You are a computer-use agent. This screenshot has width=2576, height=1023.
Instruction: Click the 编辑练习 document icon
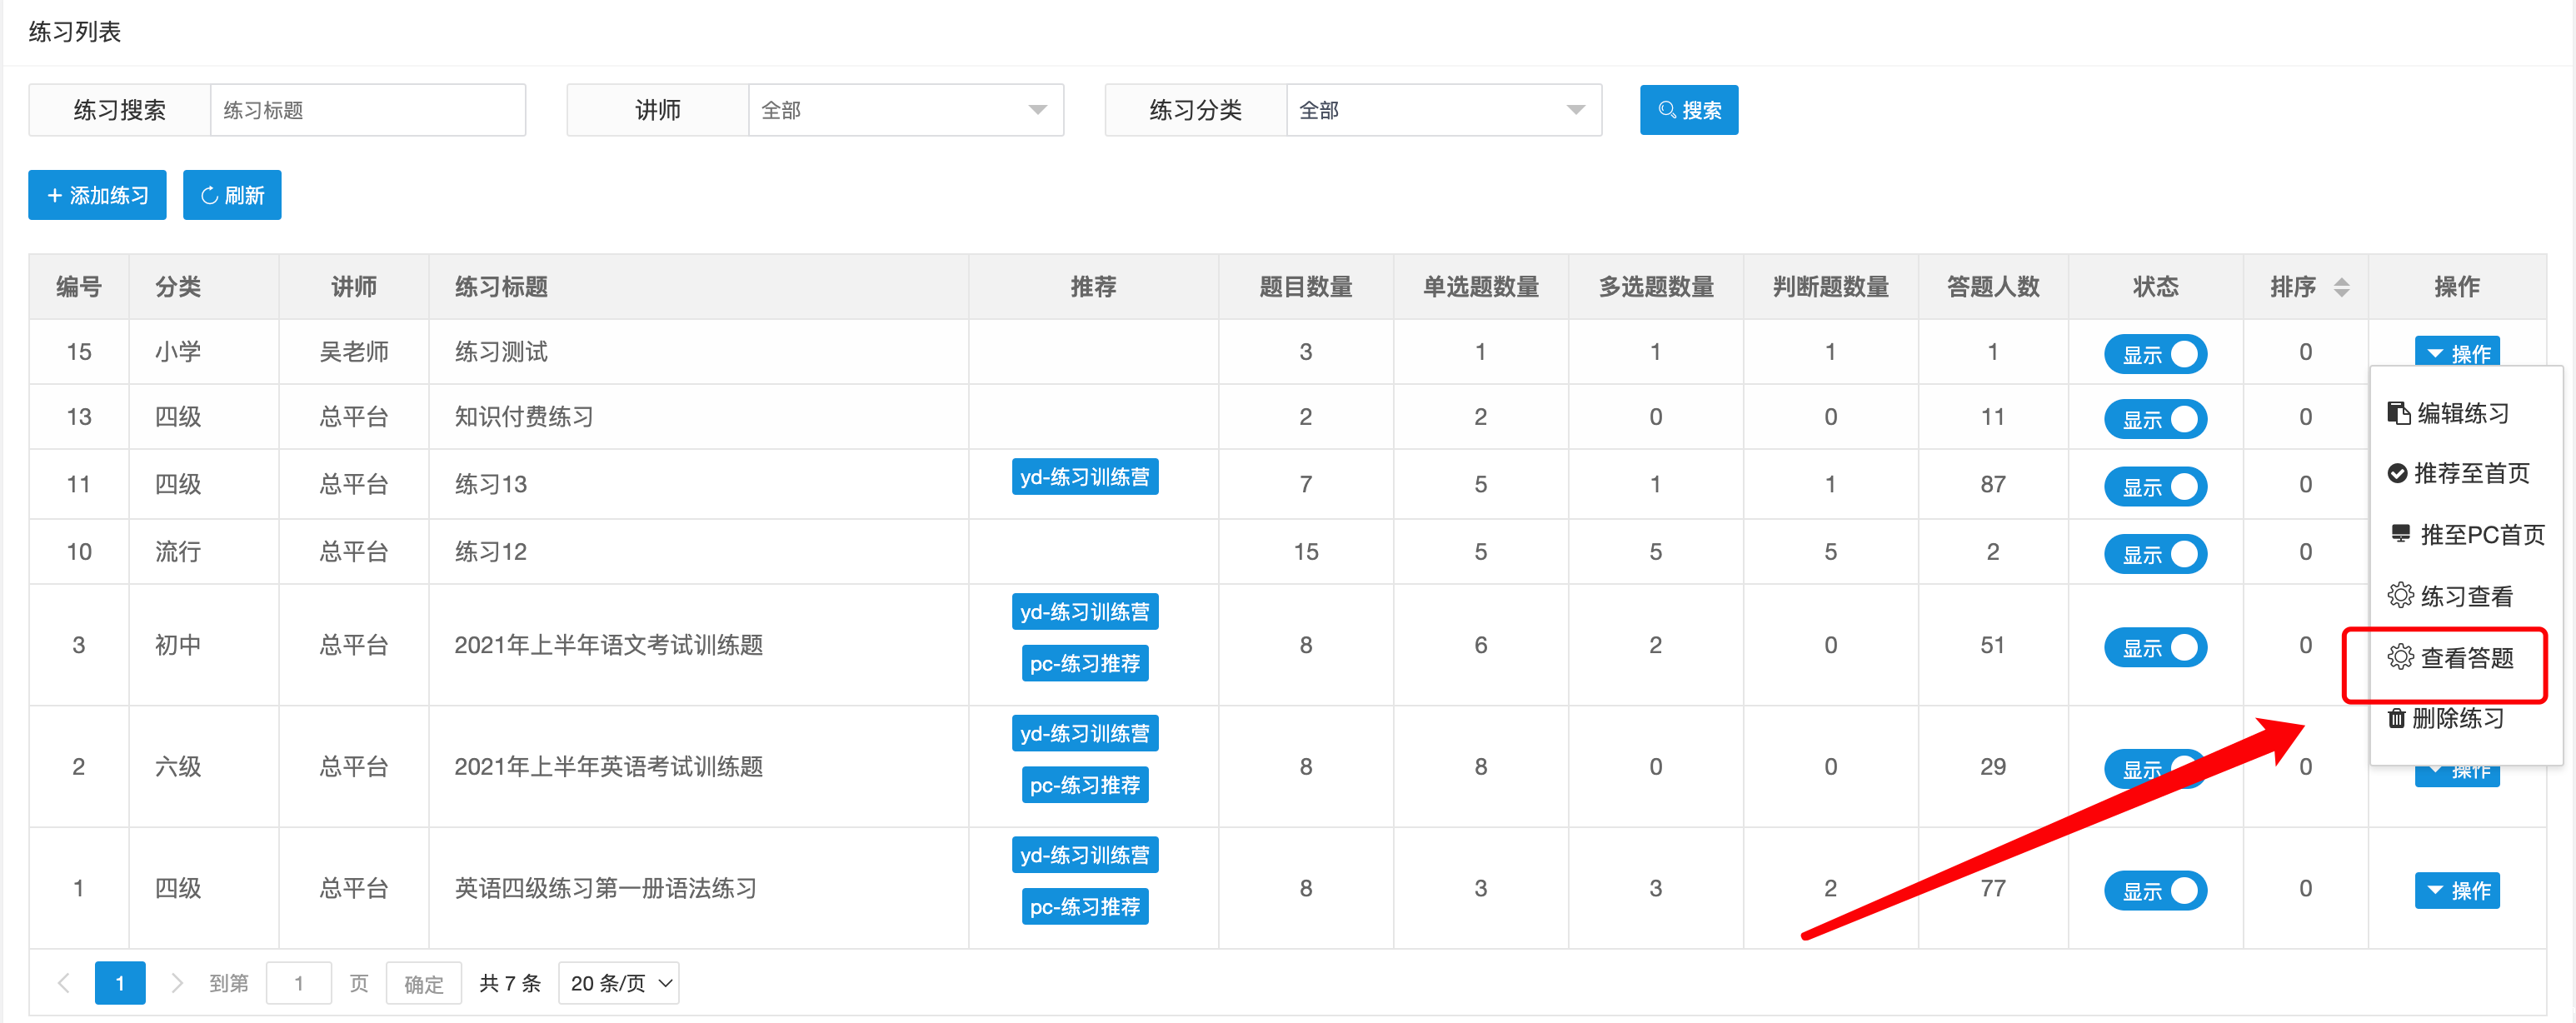[2398, 413]
